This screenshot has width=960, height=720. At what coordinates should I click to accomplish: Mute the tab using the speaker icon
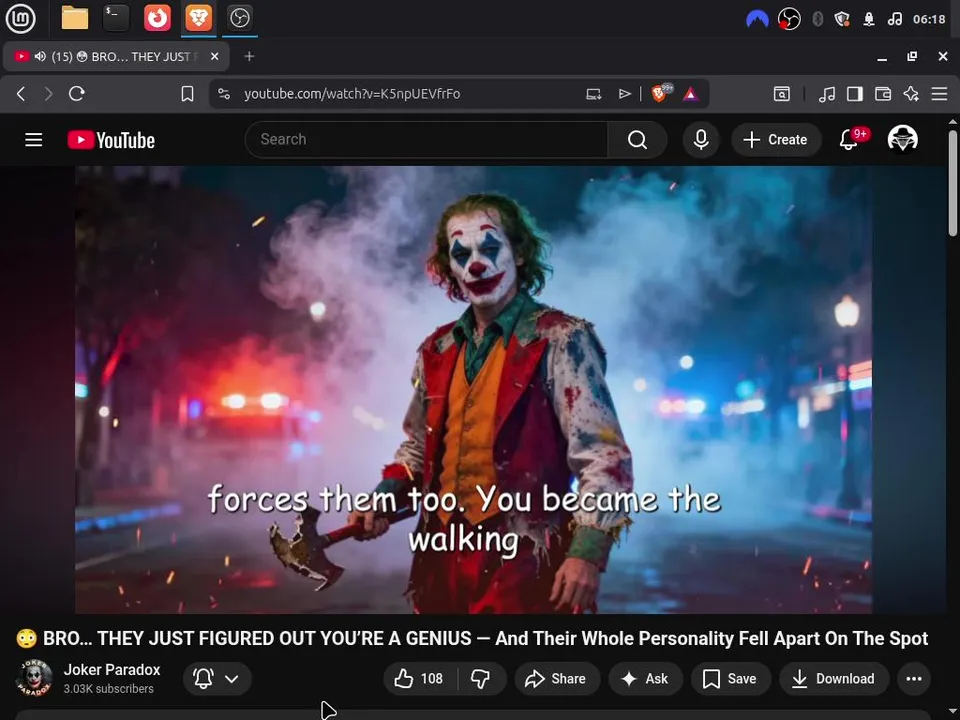coord(40,56)
